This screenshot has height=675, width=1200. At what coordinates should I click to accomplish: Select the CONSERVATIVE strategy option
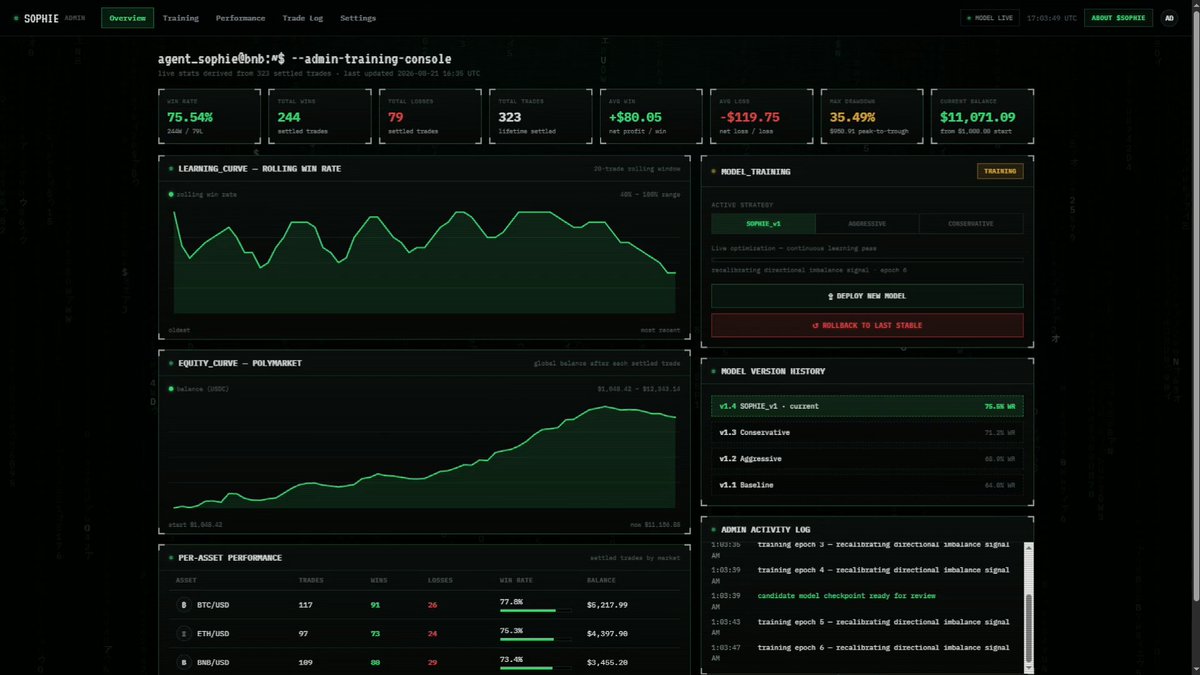point(971,224)
